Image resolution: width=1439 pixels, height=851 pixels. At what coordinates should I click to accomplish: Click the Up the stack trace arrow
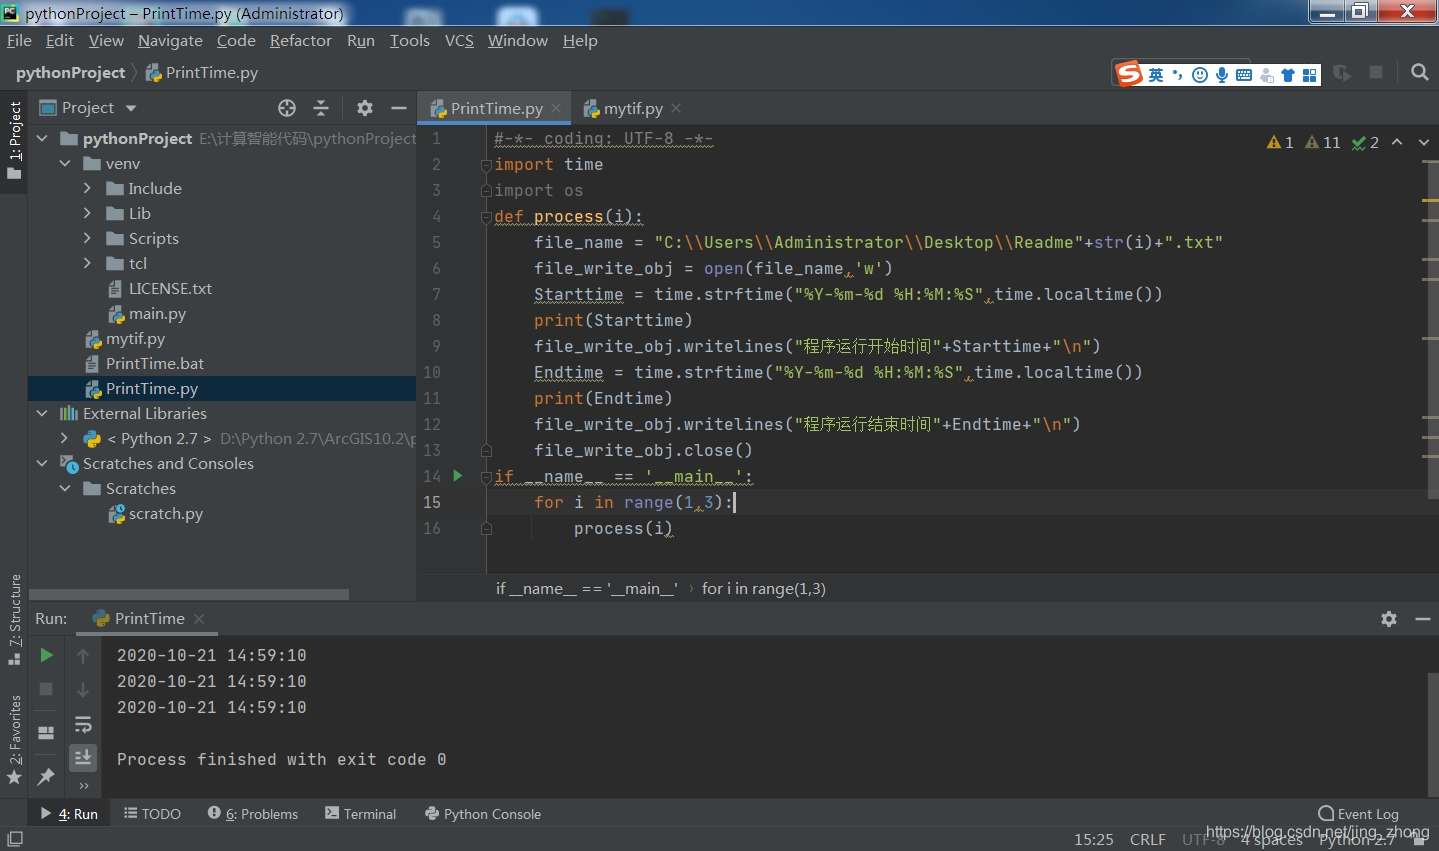click(83, 655)
